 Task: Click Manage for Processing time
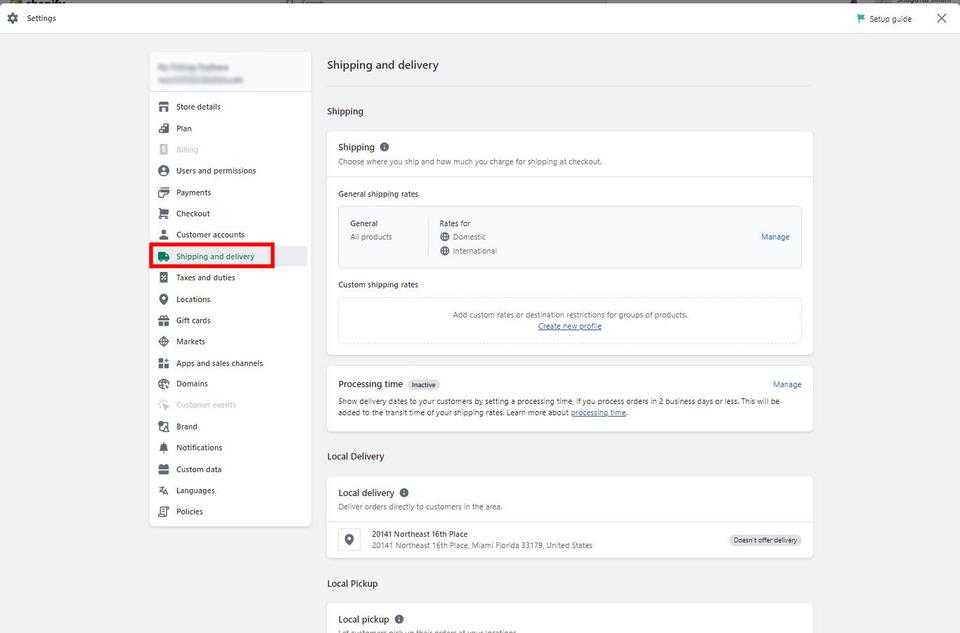pyautogui.click(x=787, y=384)
